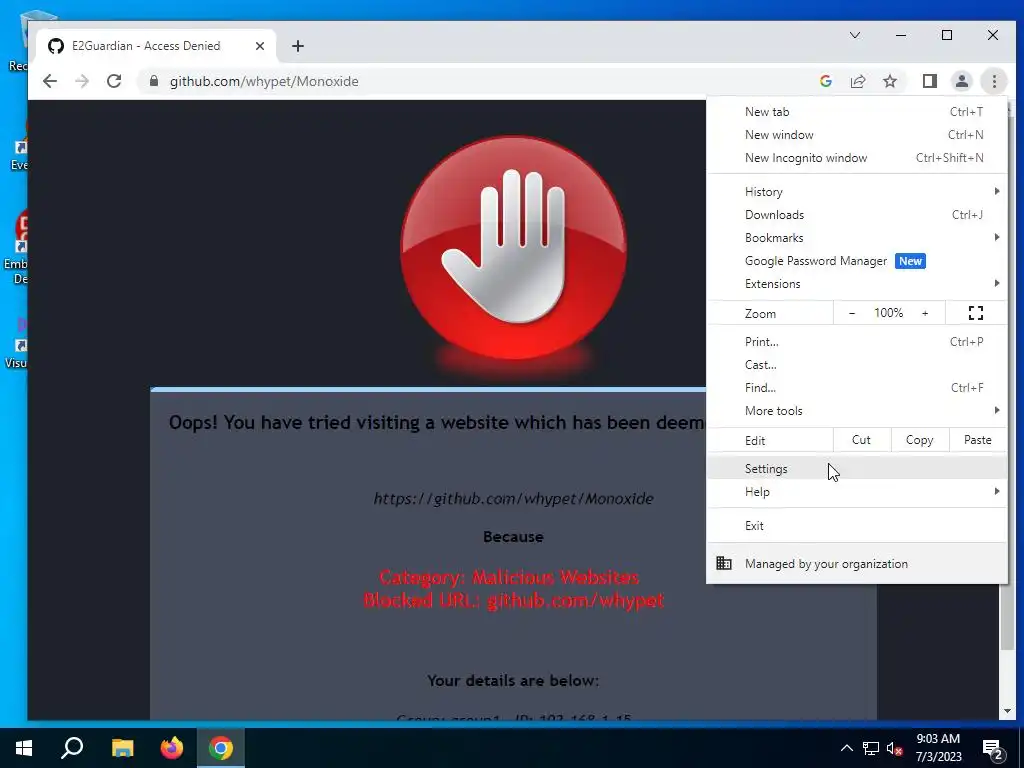Toggle fullscreen mode icon
The image size is (1024, 768).
(976, 313)
